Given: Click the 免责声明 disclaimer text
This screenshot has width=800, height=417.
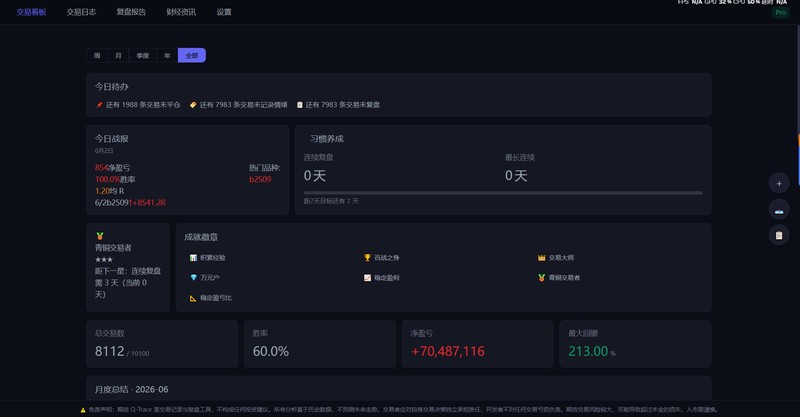Looking at the screenshot, I should [x=403, y=410].
